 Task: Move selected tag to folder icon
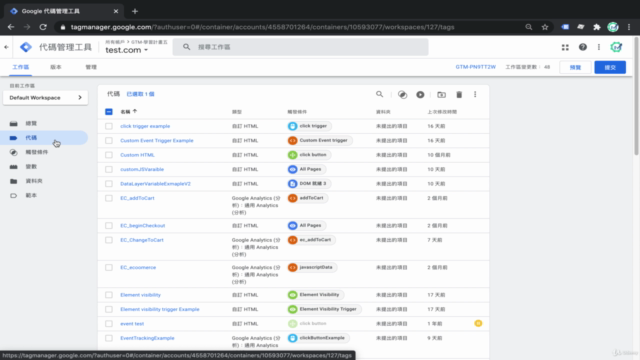441,95
